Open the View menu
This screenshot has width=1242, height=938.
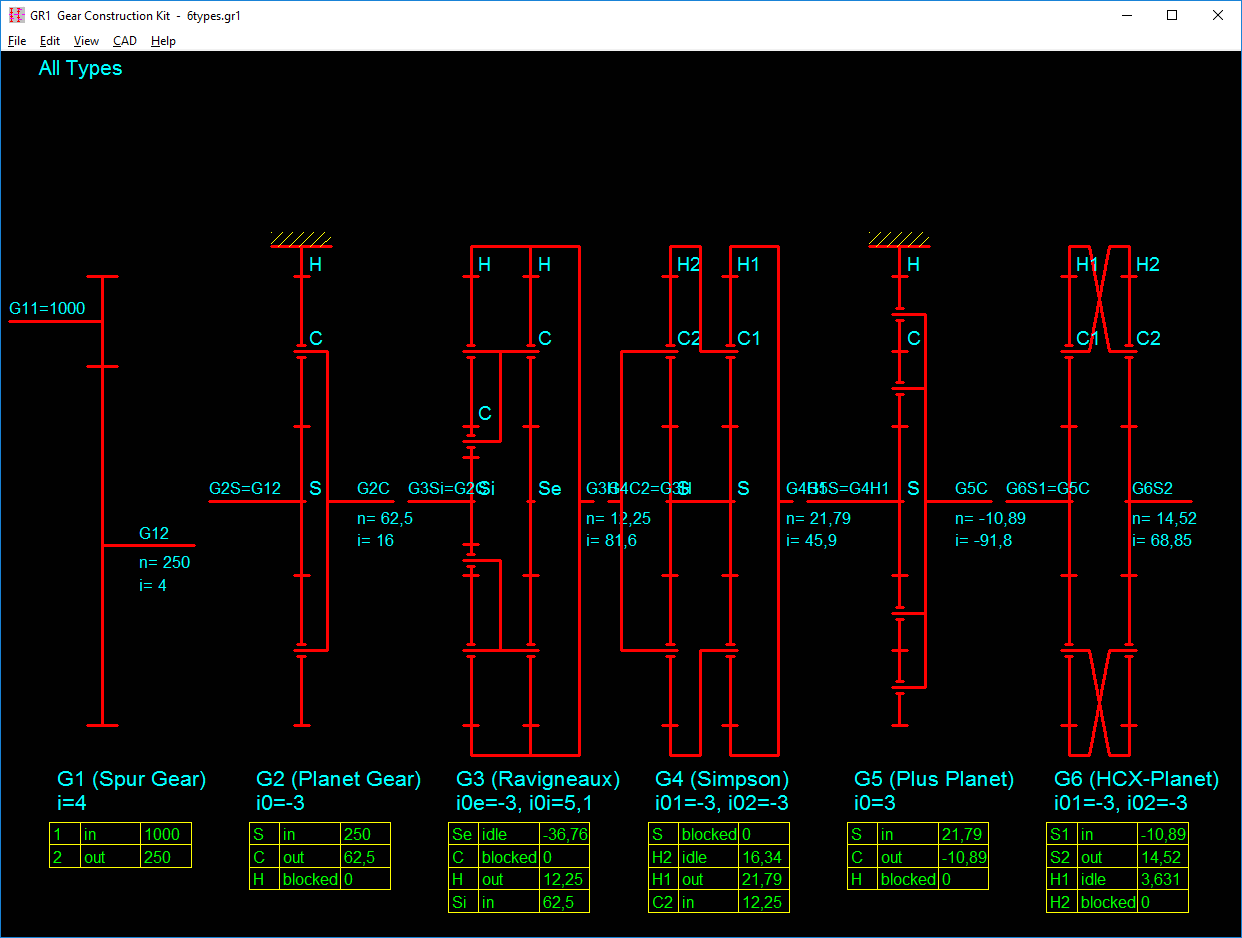[86, 41]
